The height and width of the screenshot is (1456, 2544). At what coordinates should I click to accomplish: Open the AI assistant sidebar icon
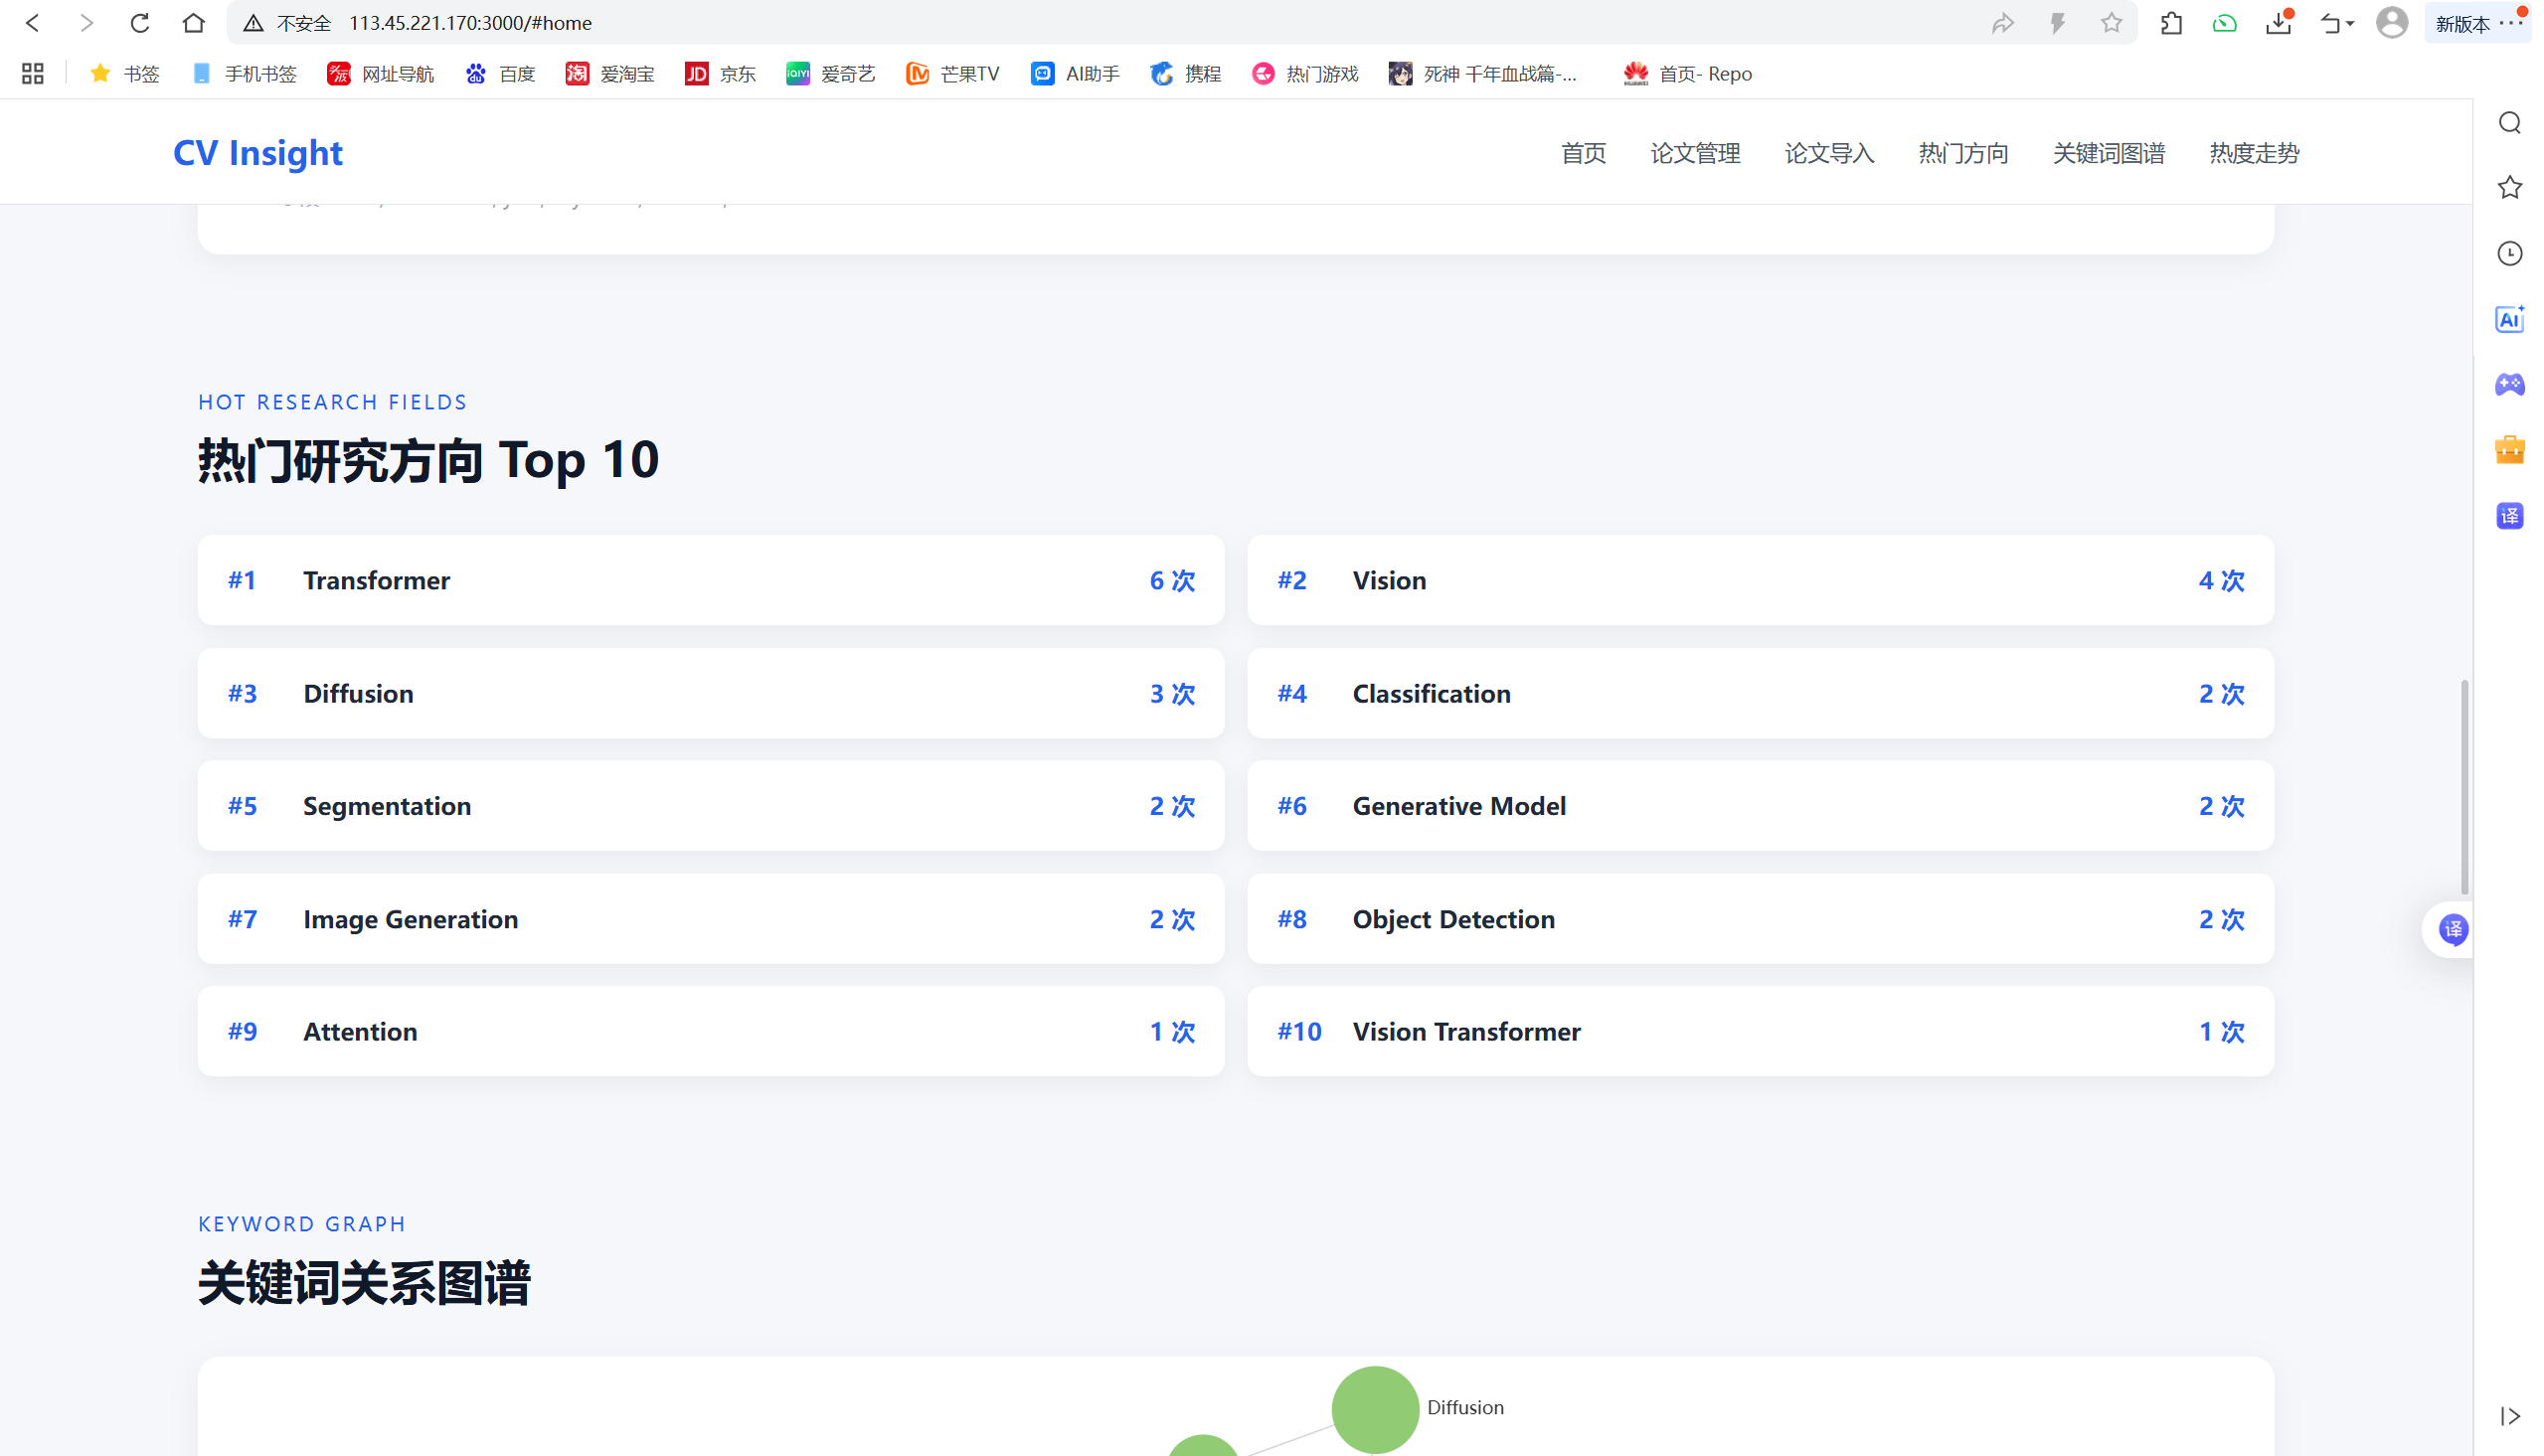(x=2509, y=319)
